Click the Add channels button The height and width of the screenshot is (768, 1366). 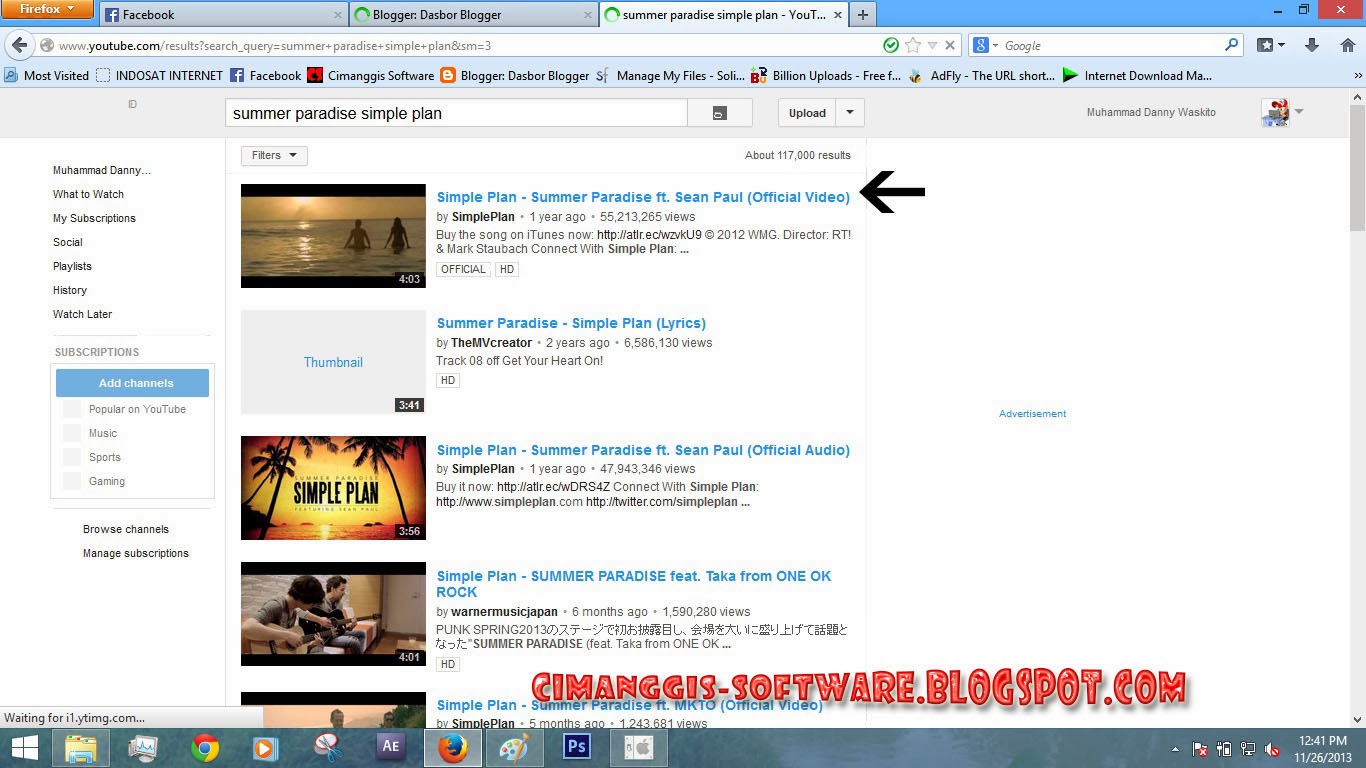(x=132, y=383)
